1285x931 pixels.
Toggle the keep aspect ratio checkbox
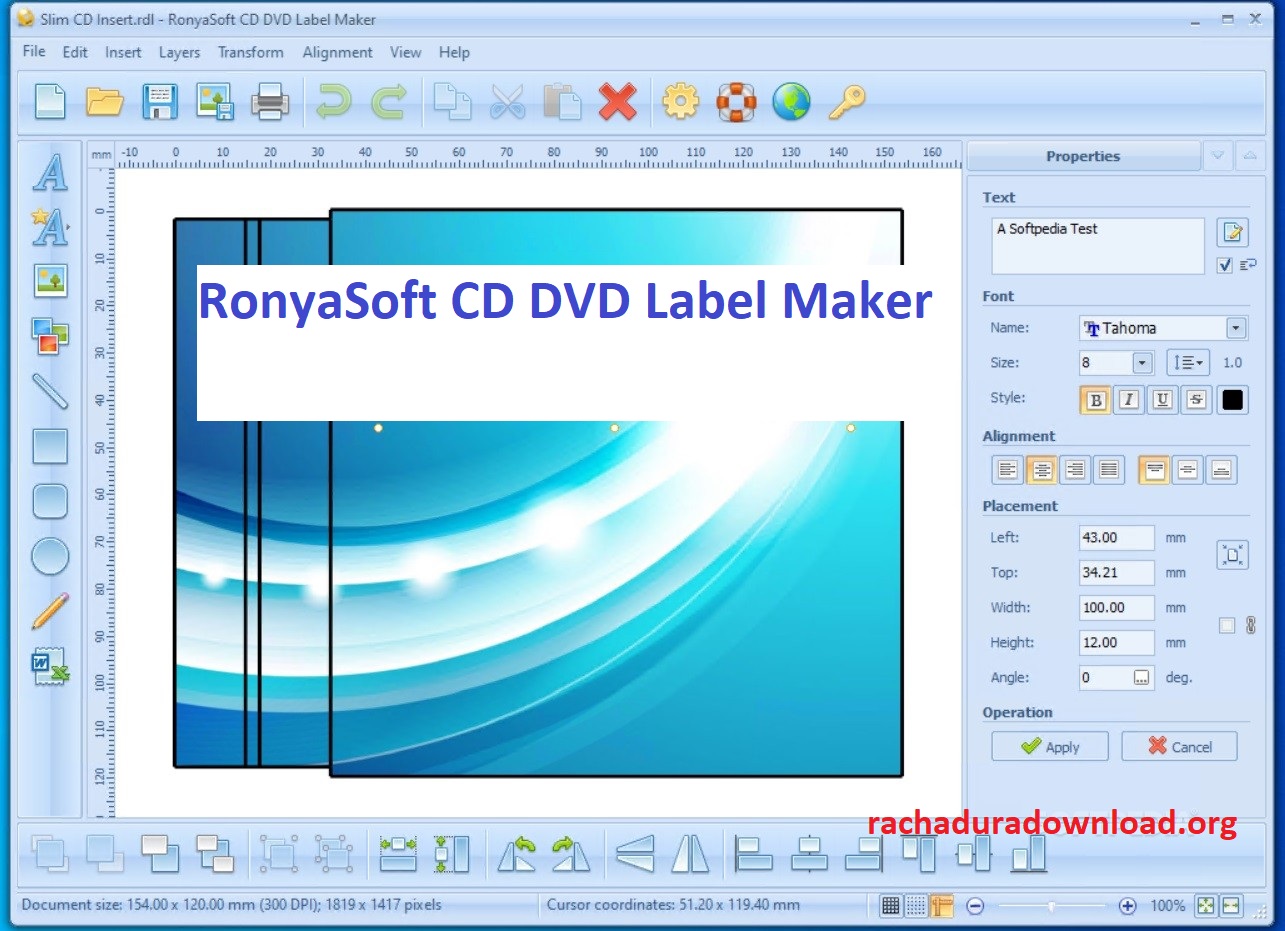click(x=1227, y=626)
